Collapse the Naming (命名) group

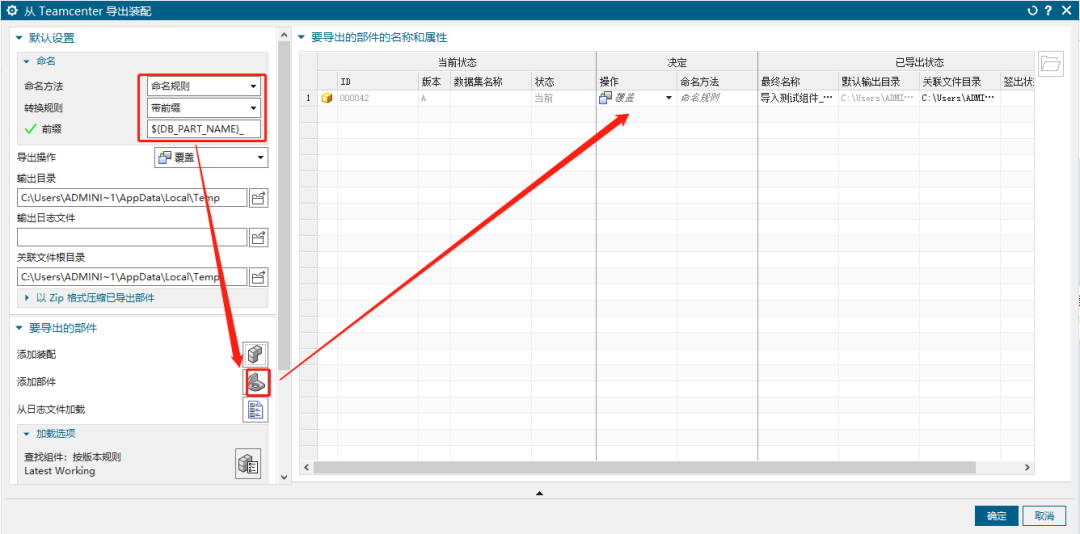[x=27, y=61]
